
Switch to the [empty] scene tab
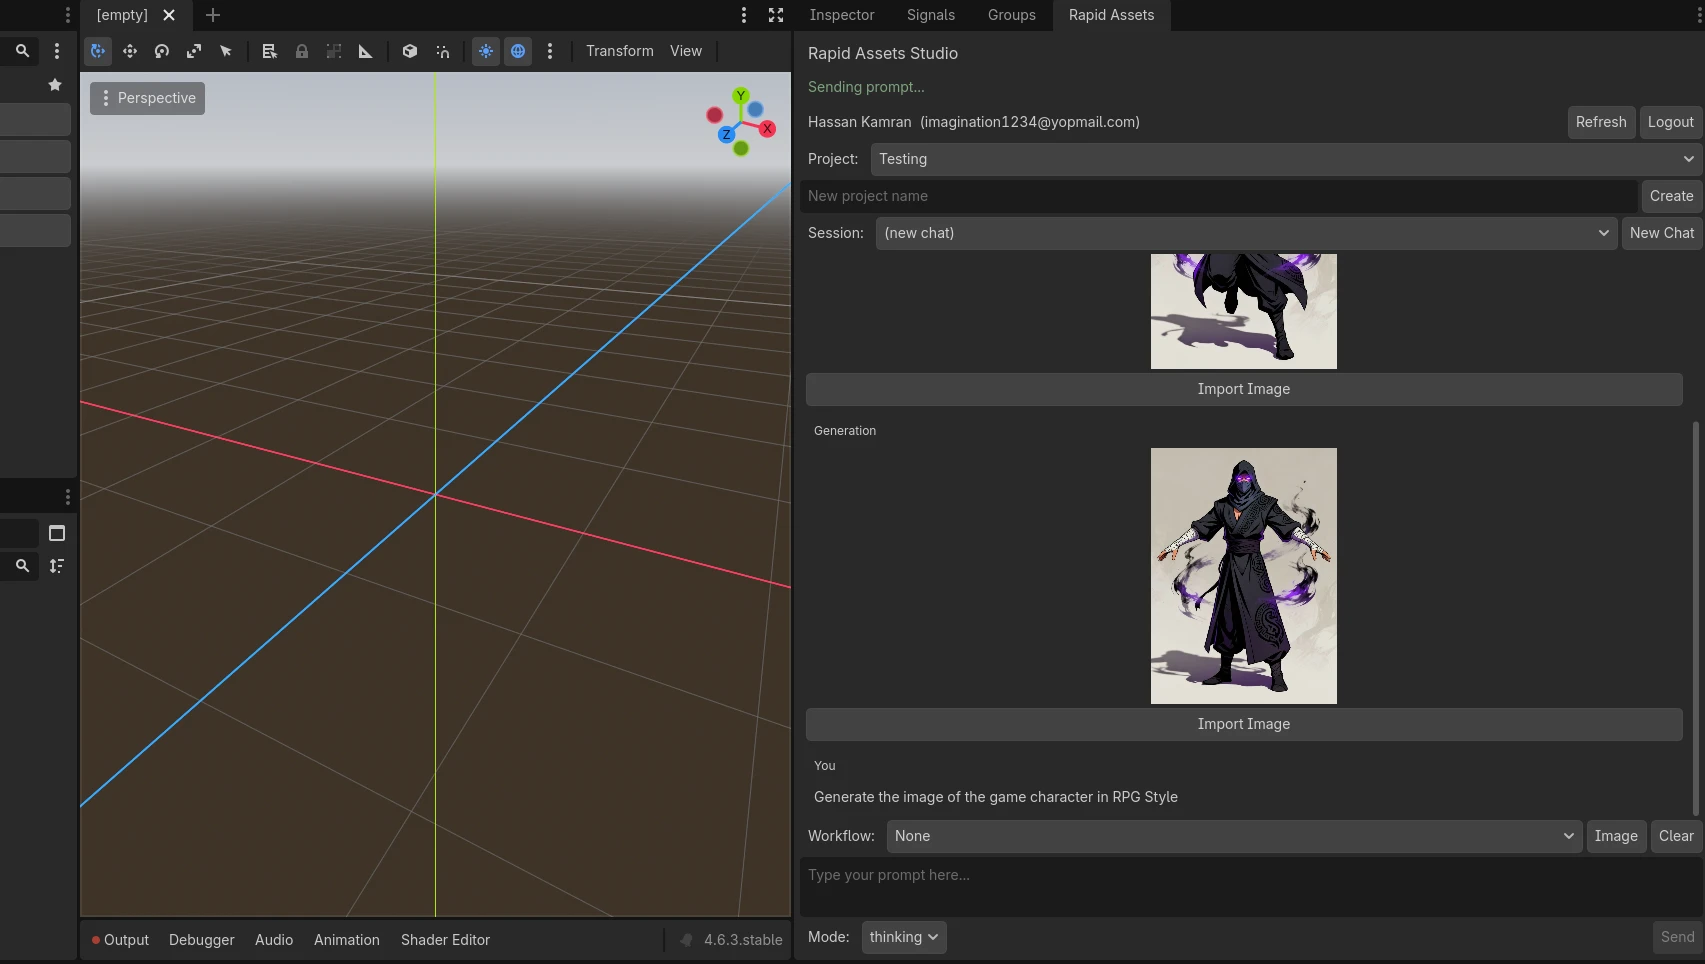coord(122,15)
